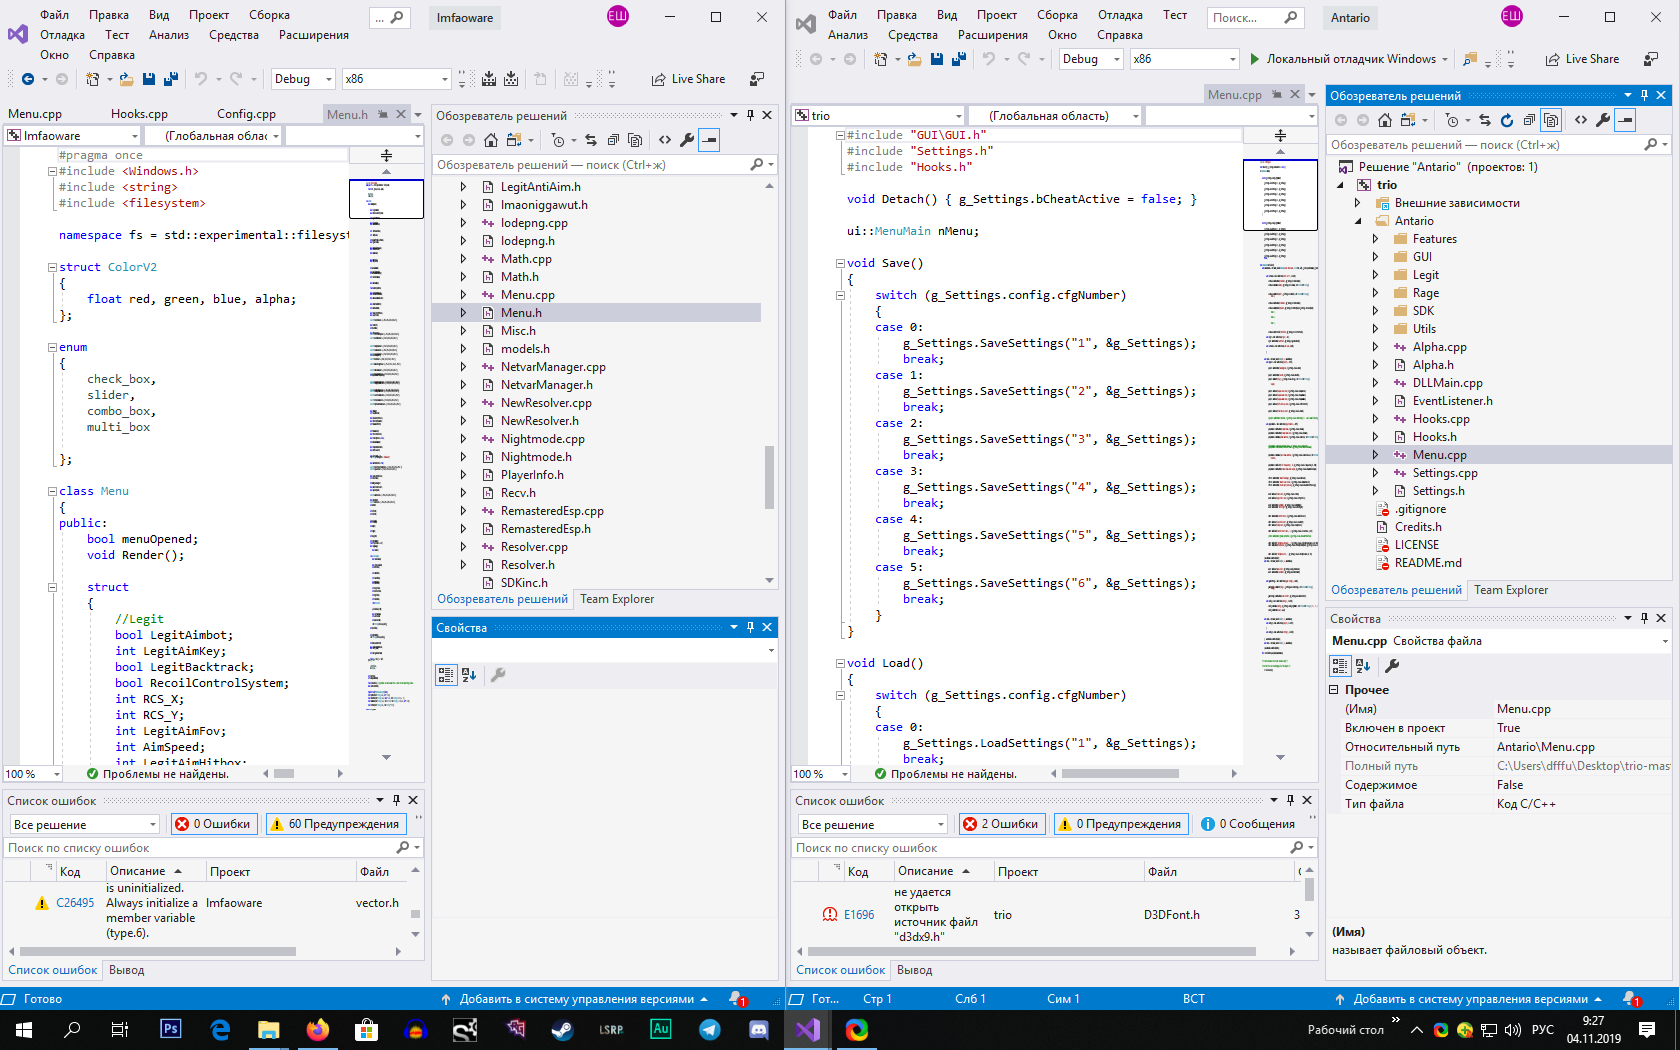Open Properties wrench in Imfaoware Solution Explorer toolbar
1680x1050 pixels.
(687, 140)
